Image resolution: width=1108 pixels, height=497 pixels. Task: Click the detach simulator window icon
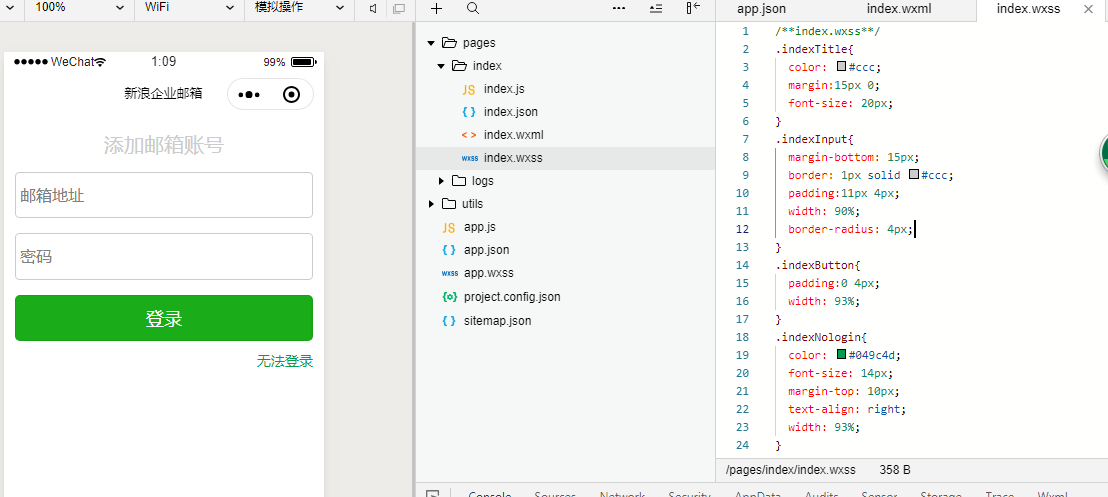399,8
